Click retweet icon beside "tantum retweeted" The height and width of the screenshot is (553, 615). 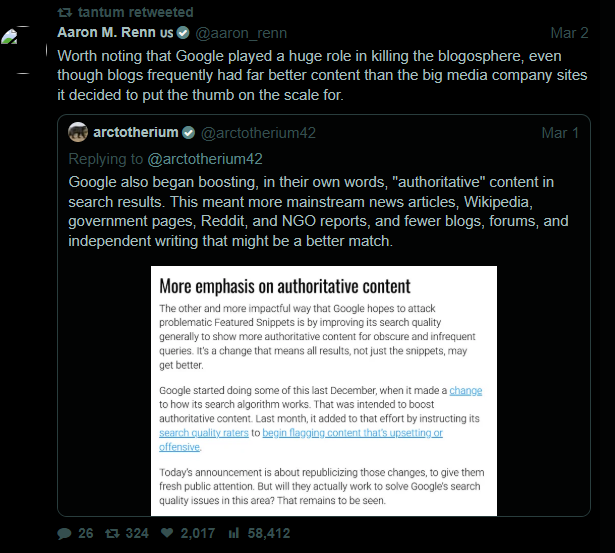[64, 12]
